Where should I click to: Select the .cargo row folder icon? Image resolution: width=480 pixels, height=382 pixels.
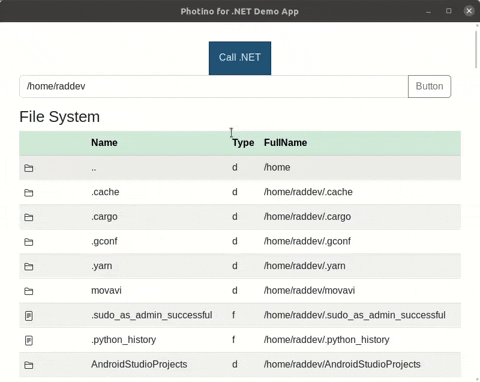click(29, 217)
